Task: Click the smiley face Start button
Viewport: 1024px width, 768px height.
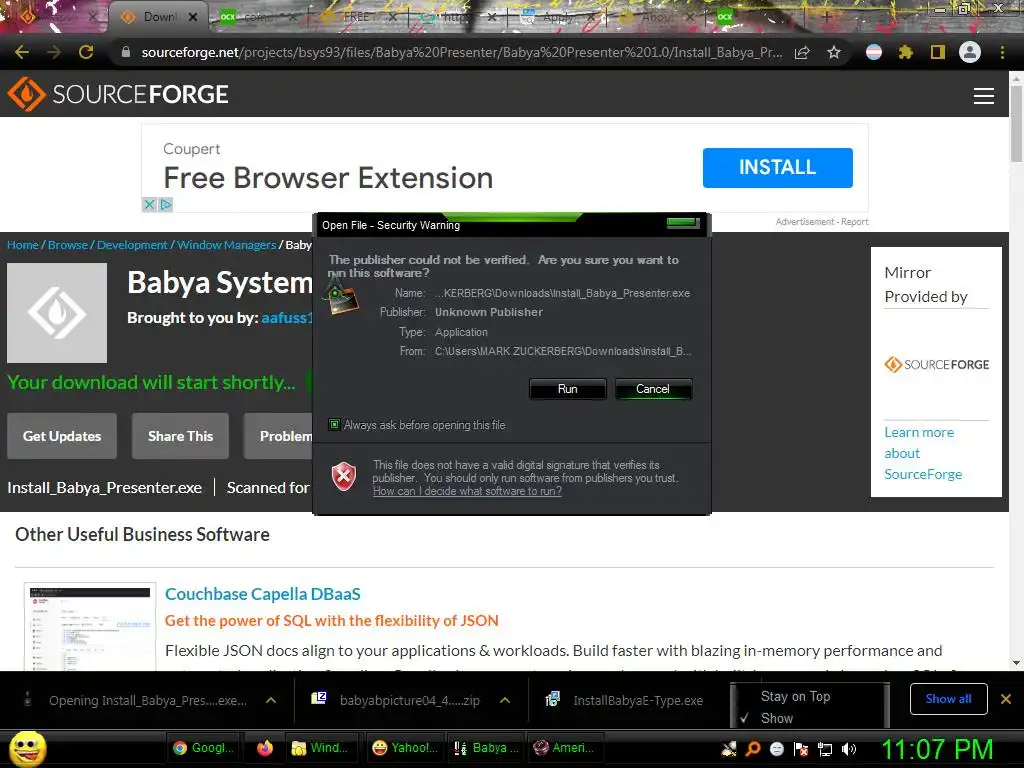Action: (27, 748)
